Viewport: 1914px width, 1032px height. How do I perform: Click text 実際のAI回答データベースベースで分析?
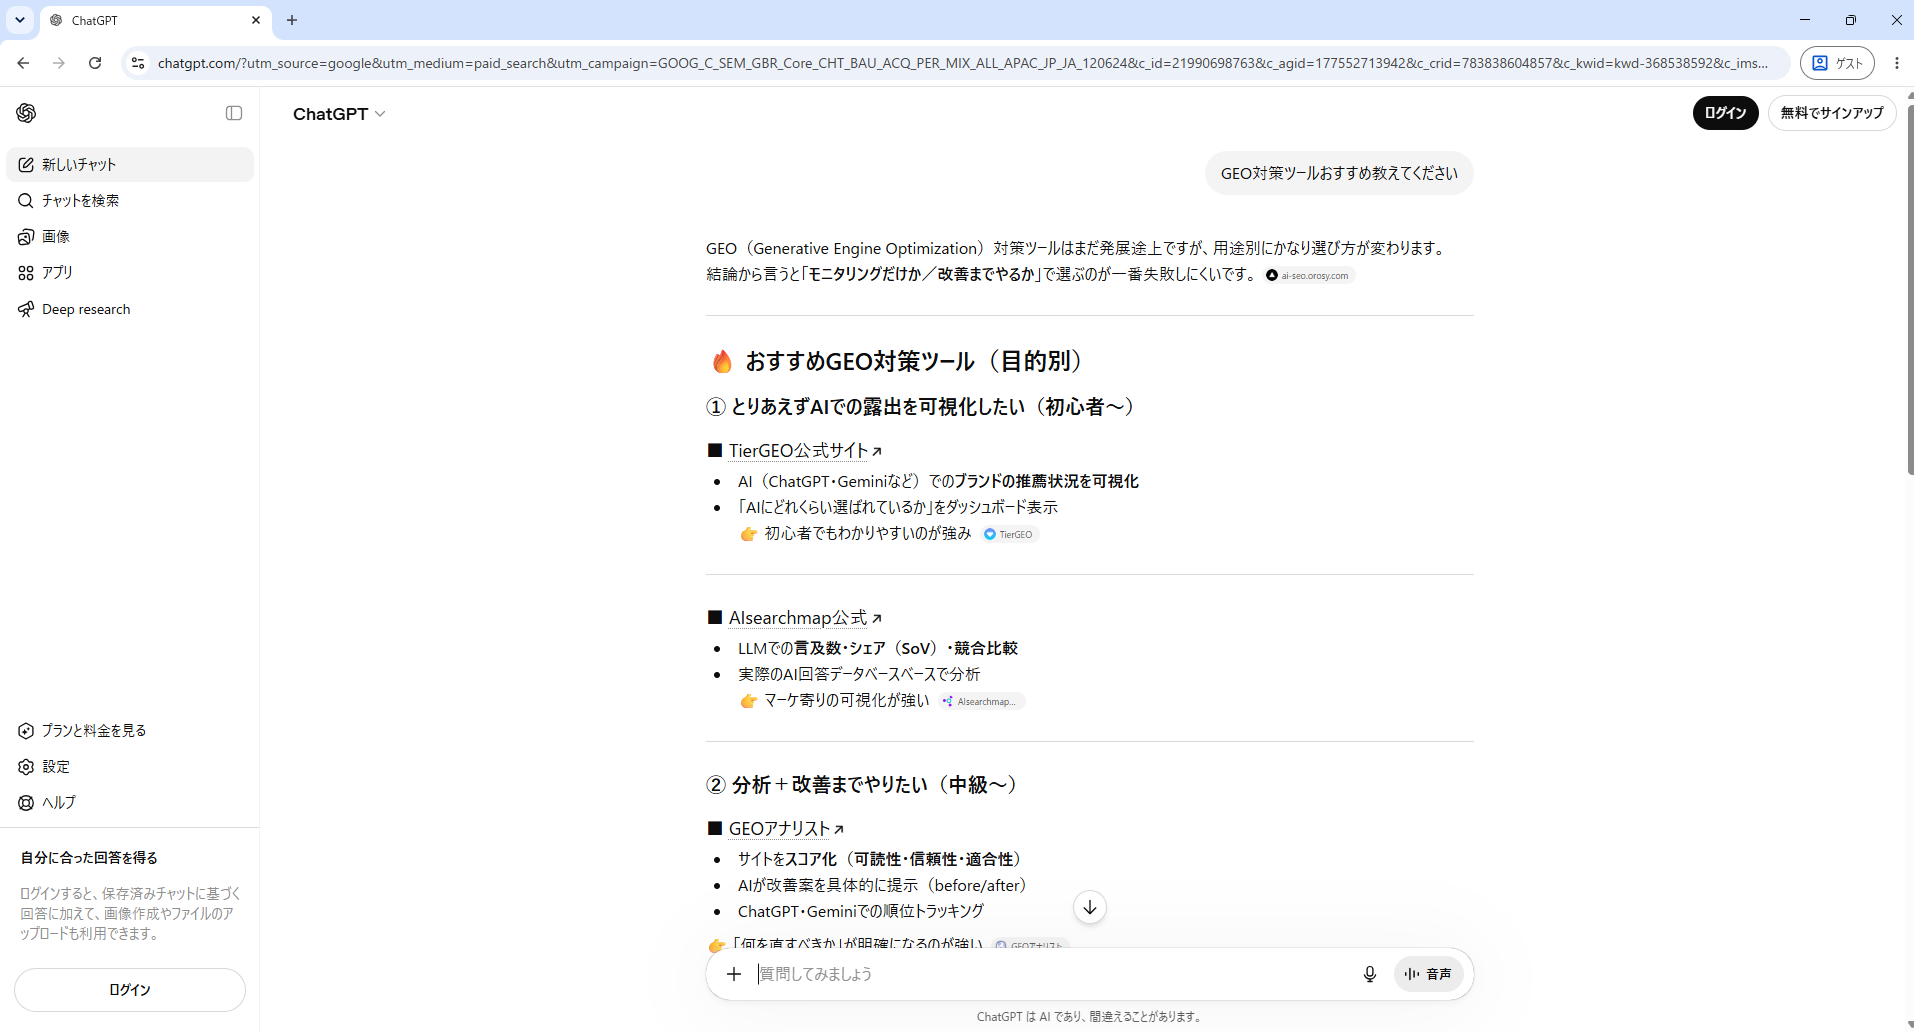click(x=859, y=675)
